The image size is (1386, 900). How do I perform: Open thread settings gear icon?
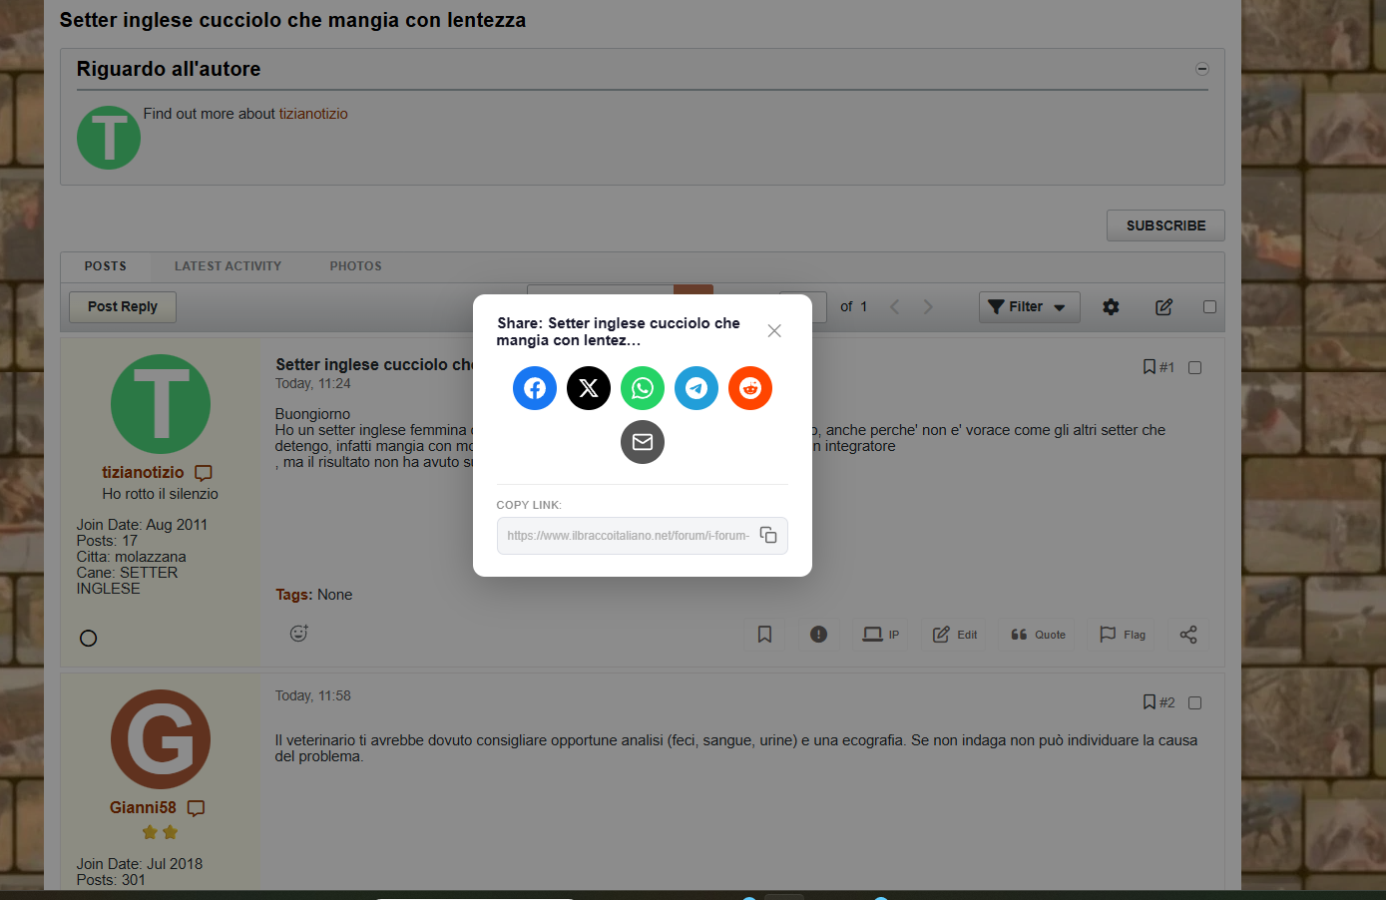tap(1111, 307)
